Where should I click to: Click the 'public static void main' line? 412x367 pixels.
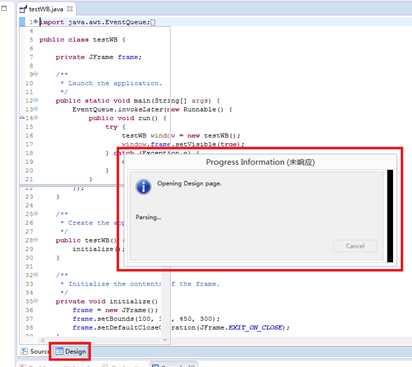(138, 101)
